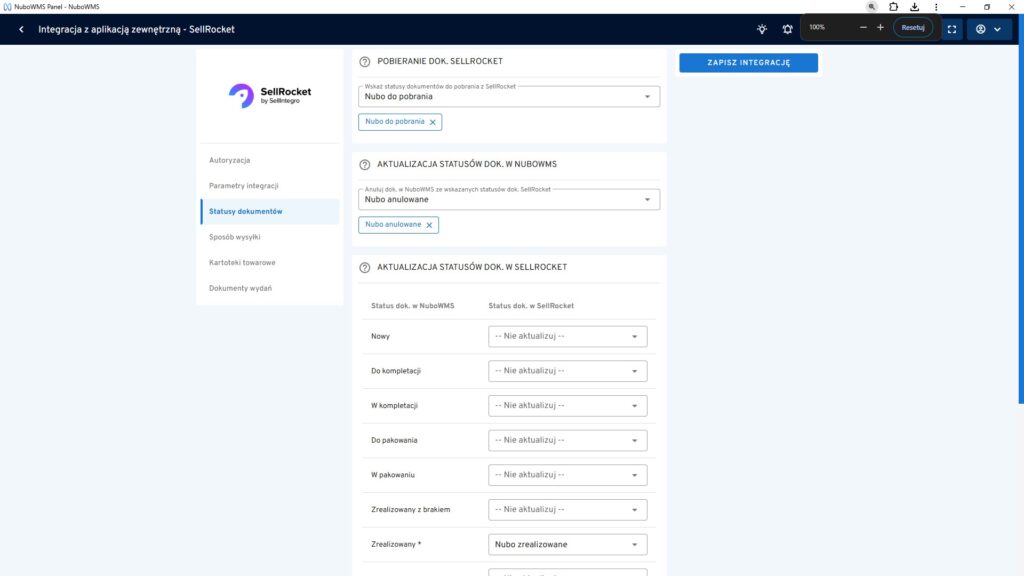Remove the 'Nubo anulowane' chip
This screenshot has width=1024, height=576.
pyautogui.click(x=429, y=225)
